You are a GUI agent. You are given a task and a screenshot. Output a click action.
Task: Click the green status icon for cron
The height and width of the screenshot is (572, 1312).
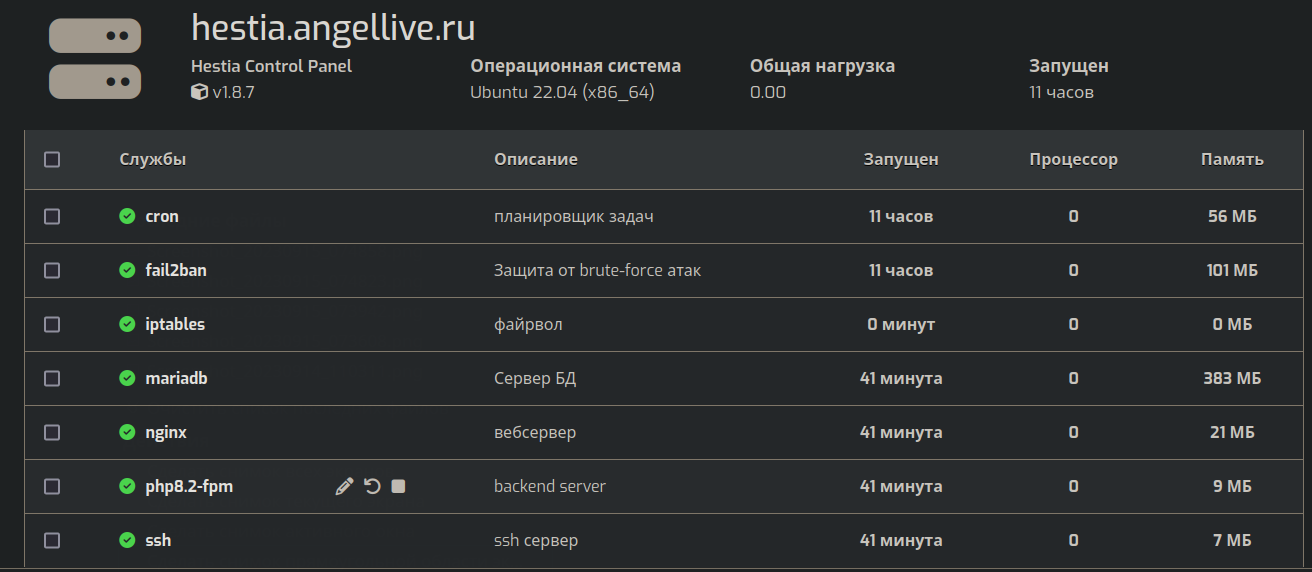pos(127,216)
